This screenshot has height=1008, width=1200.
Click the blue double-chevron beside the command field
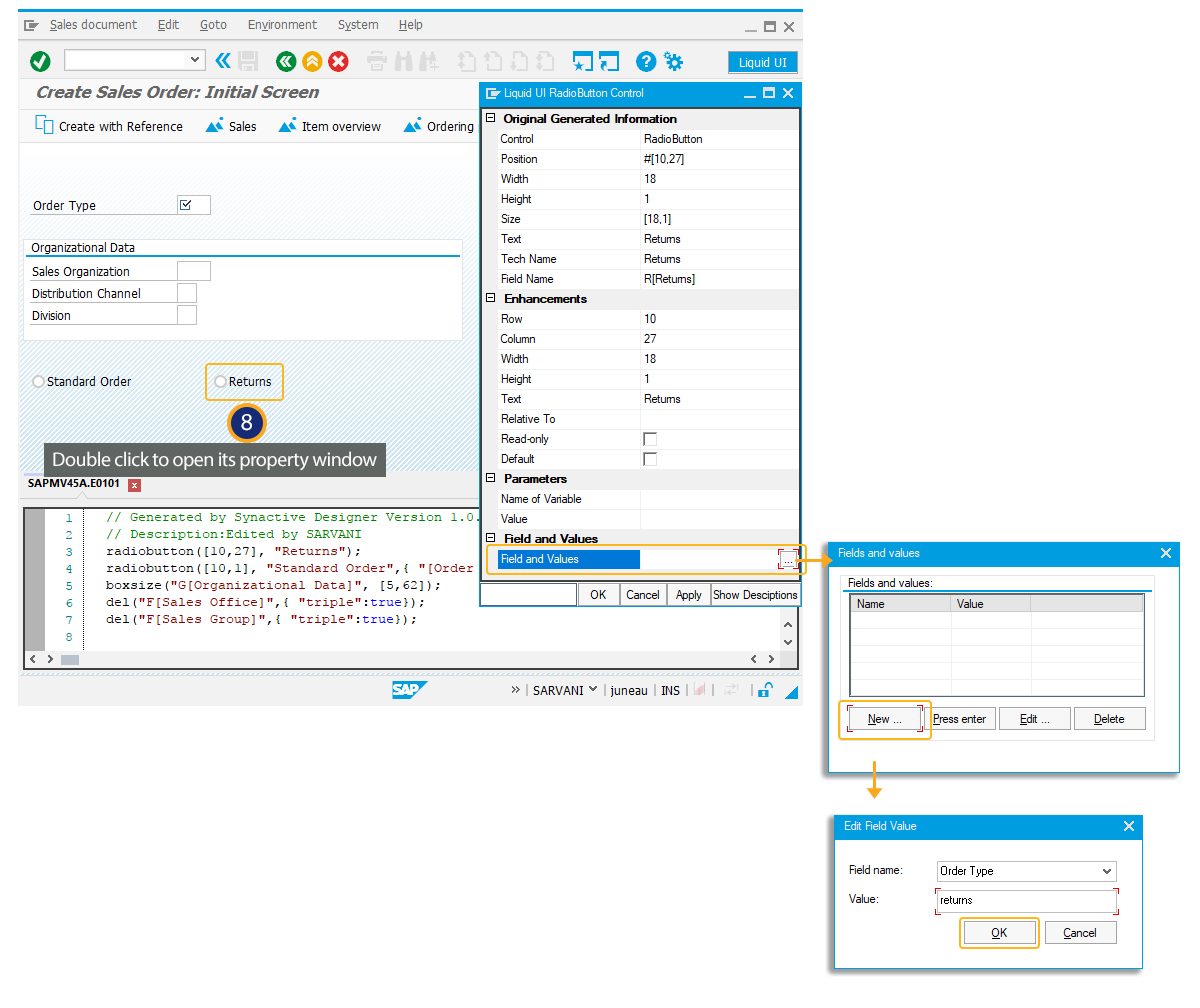tap(223, 61)
